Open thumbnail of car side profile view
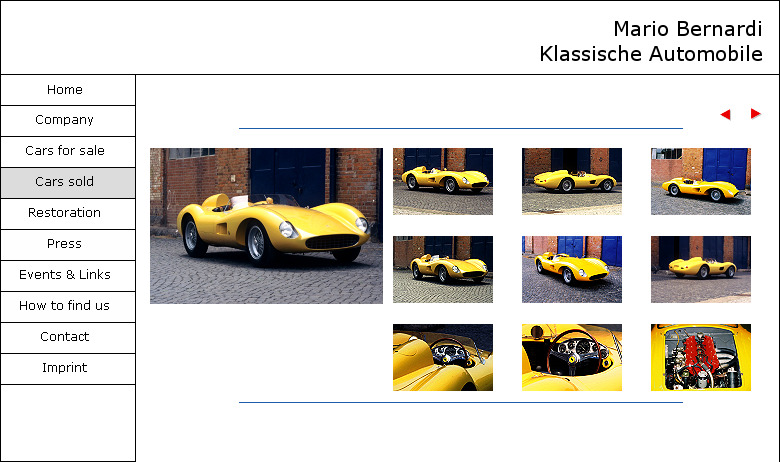Image resolution: width=780 pixels, height=462 pixels. click(x=572, y=181)
